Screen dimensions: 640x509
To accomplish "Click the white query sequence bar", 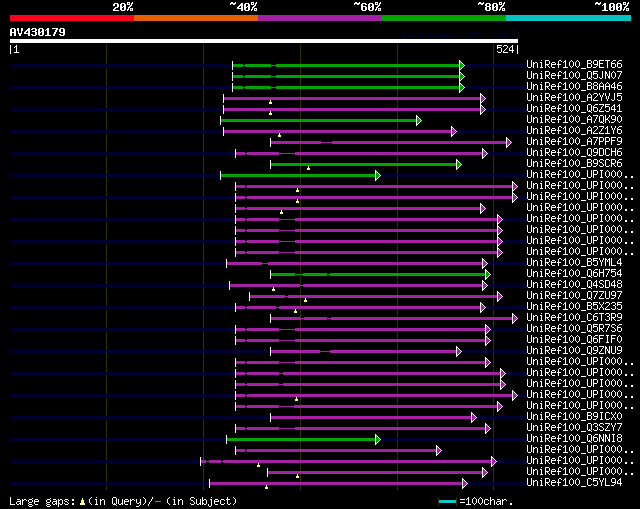I will pos(264,41).
